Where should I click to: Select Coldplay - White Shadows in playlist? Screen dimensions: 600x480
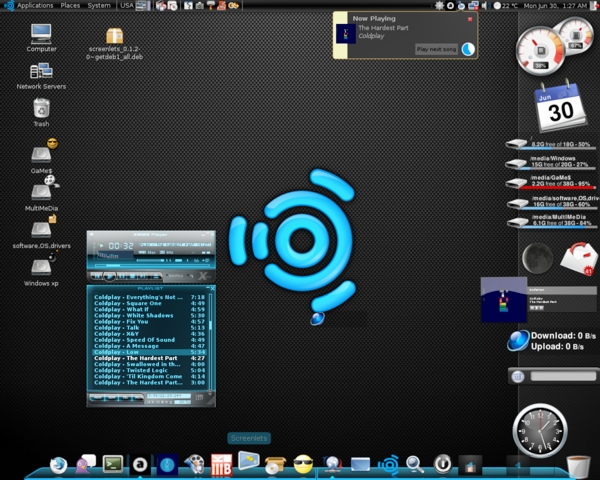tap(149, 315)
